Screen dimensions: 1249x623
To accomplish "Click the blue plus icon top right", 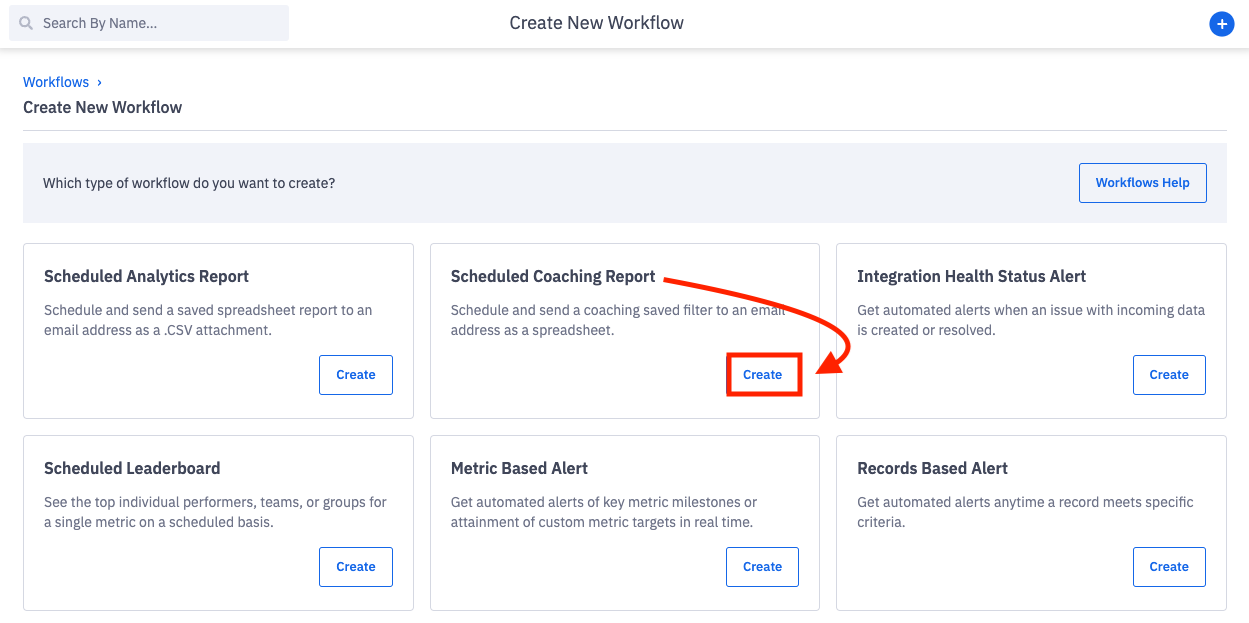I will pos(1222,23).
